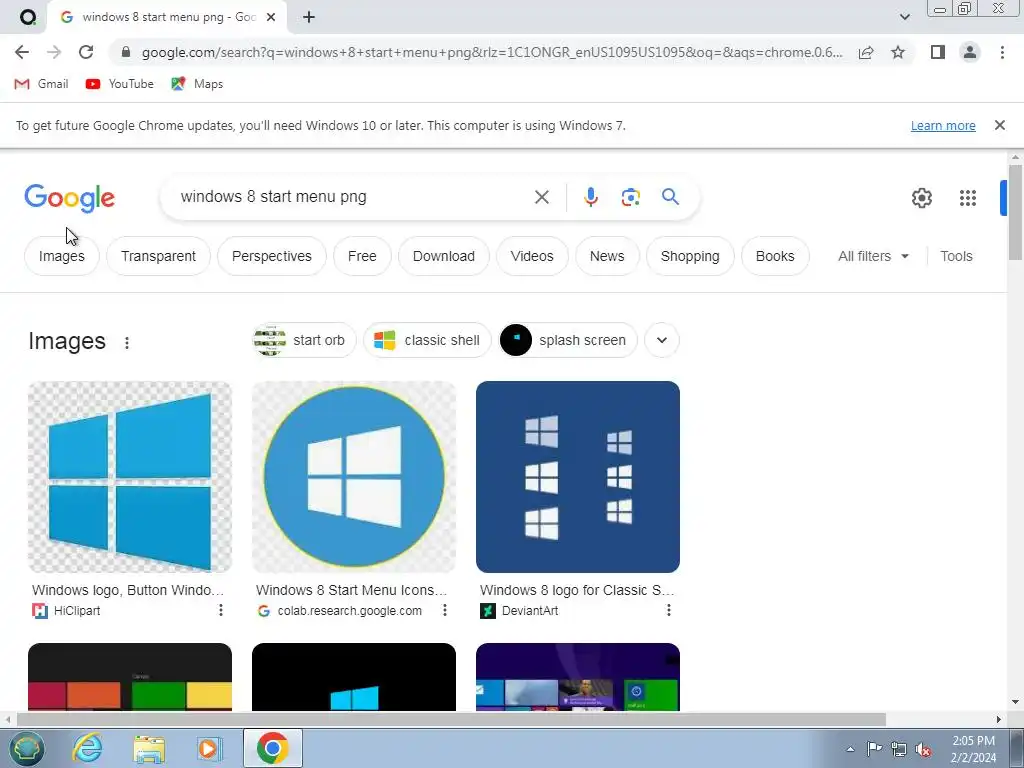The height and width of the screenshot is (768, 1024).
Task: Go back to the previous page
Action: click(x=22, y=52)
